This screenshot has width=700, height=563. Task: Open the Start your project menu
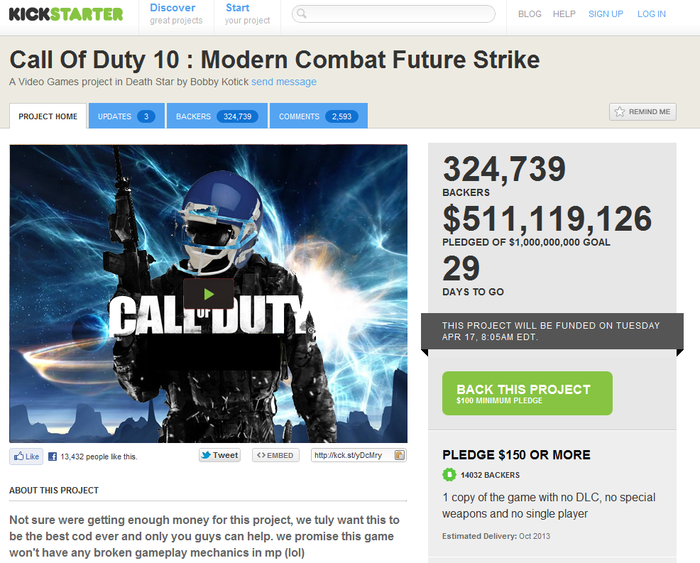[x=247, y=13]
